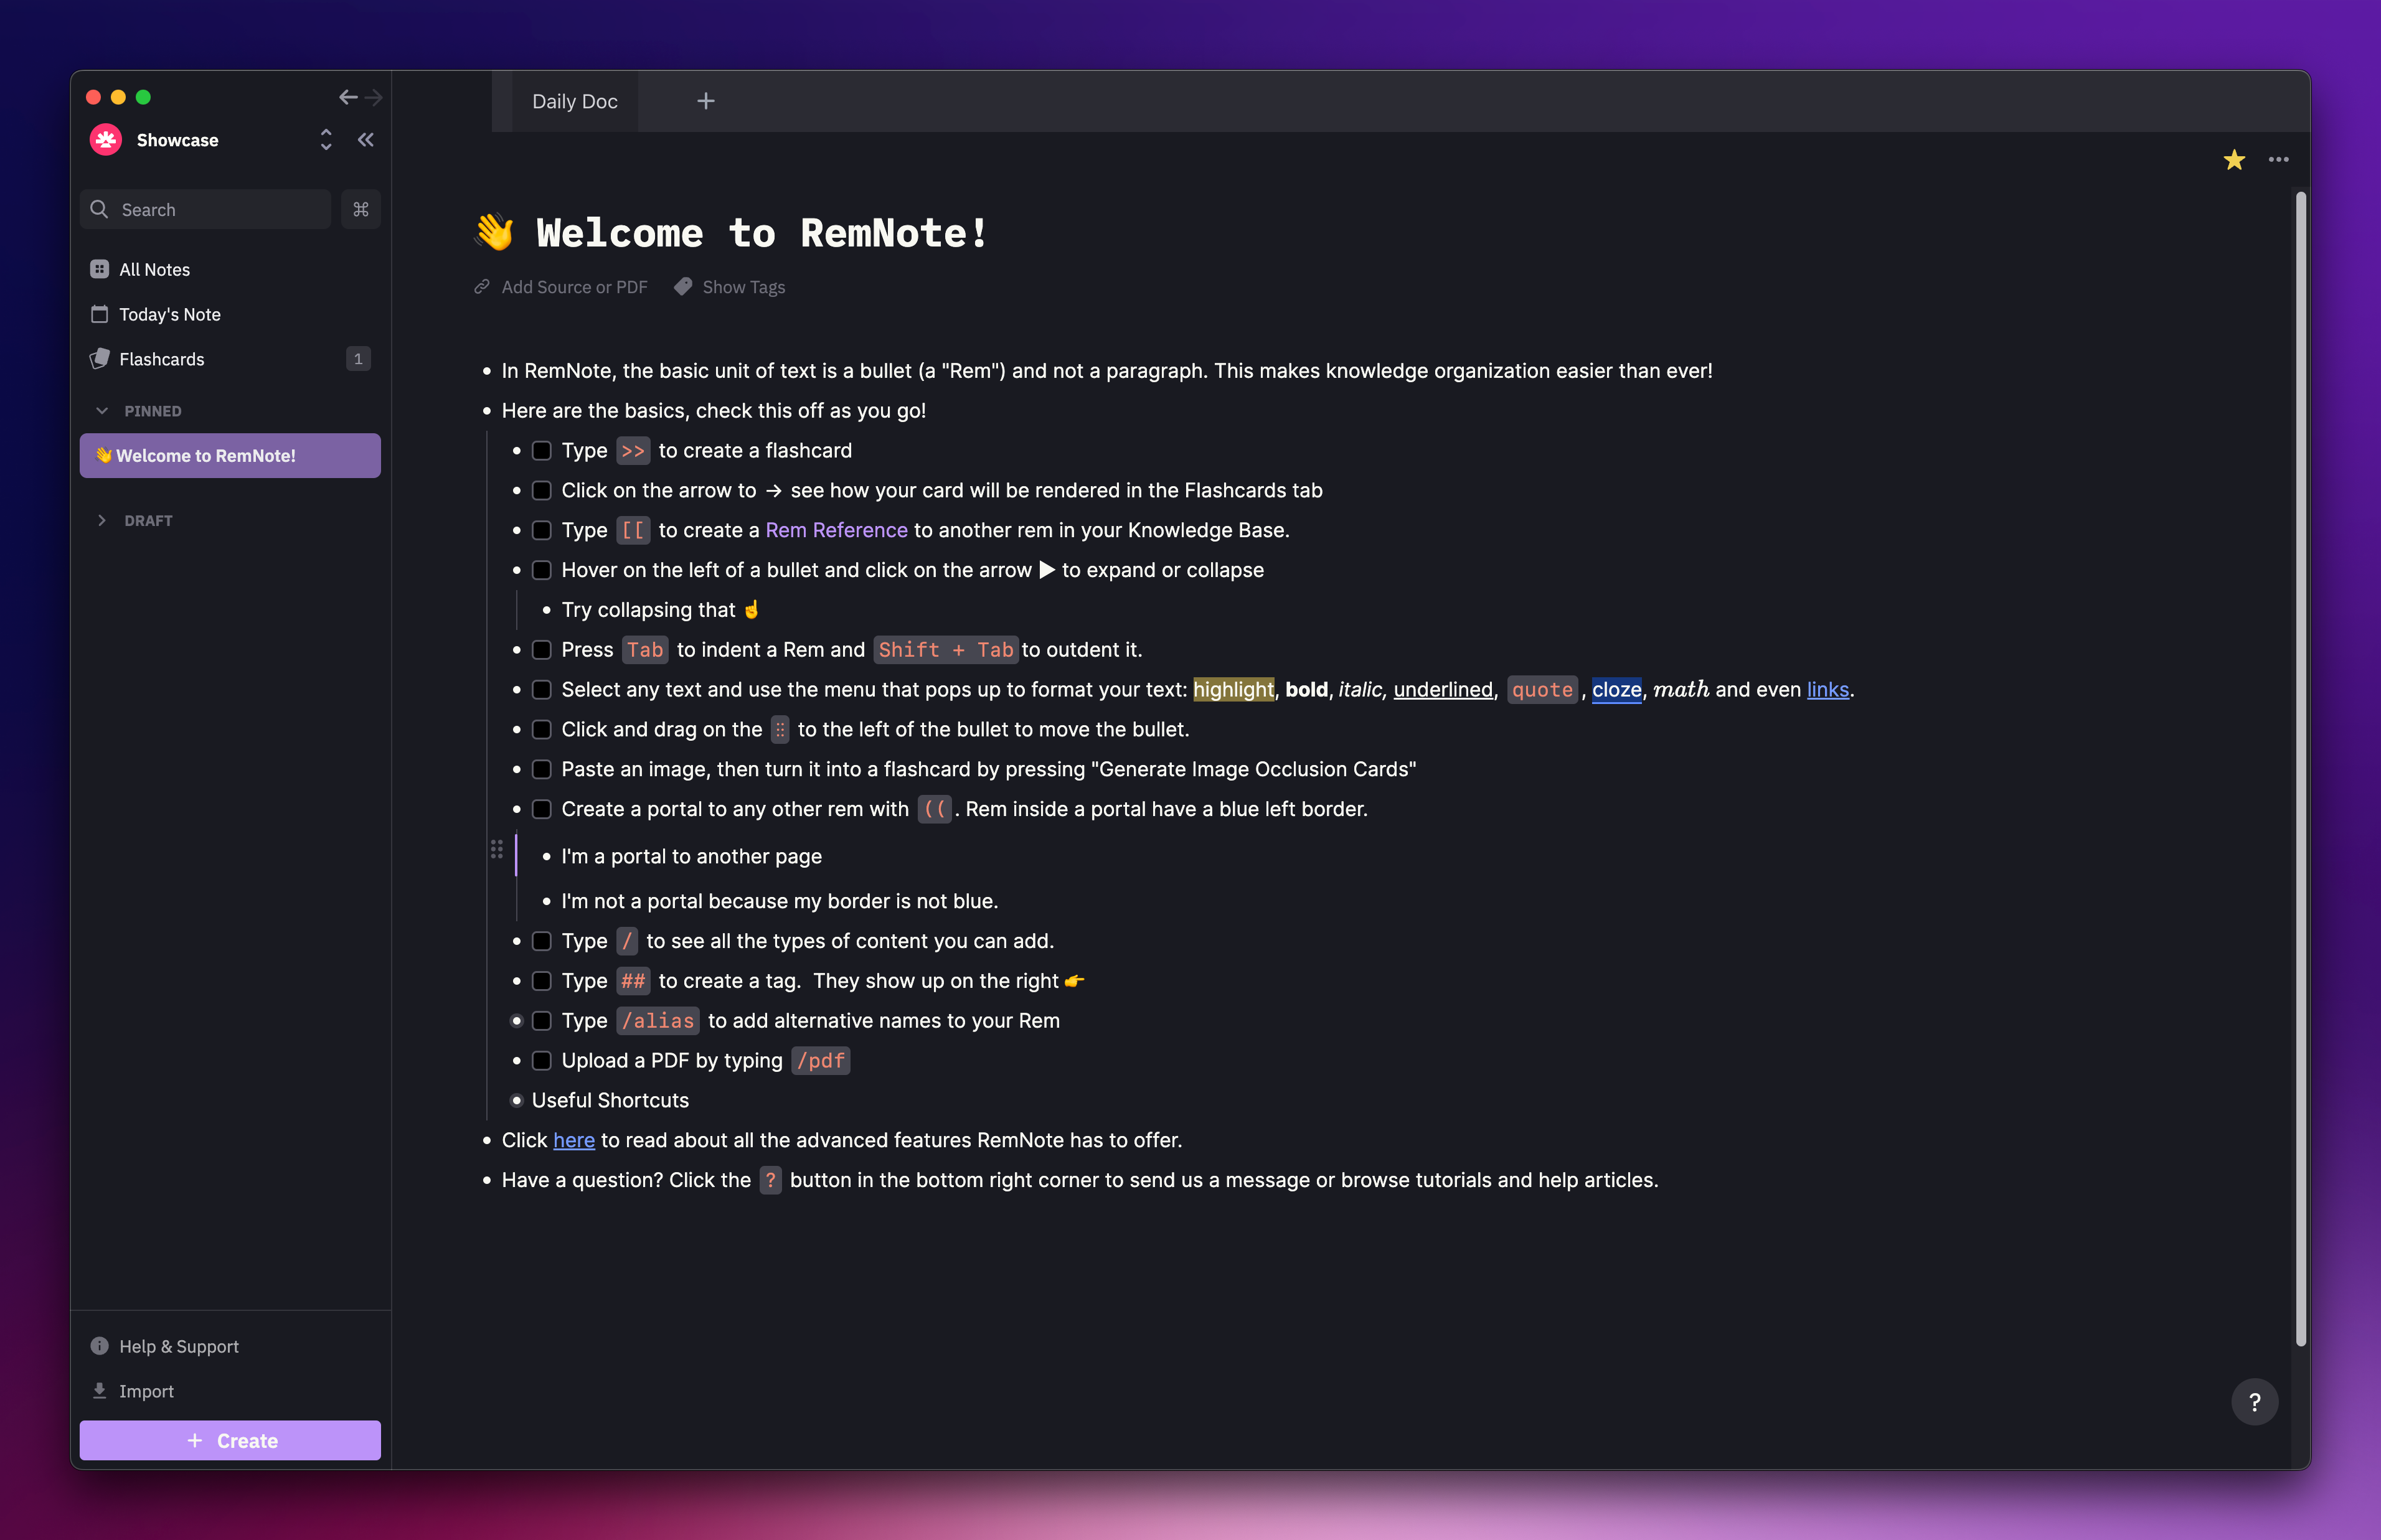Click the drag handle beside portal bullet
The height and width of the screenshot is (1540, 2381).
[496, 849]
